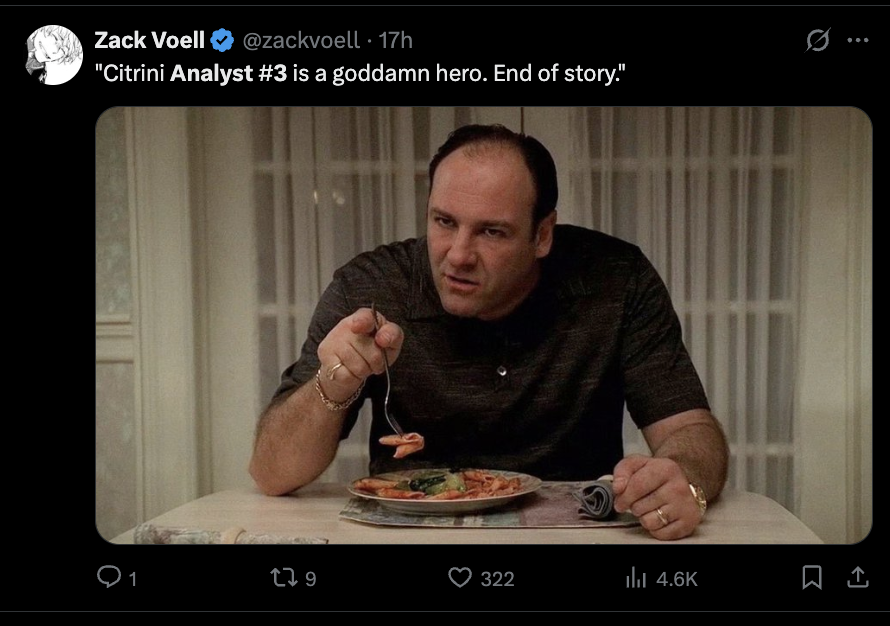
Task: Open the tweet's 17h timestamp
Action: [396, 40]
